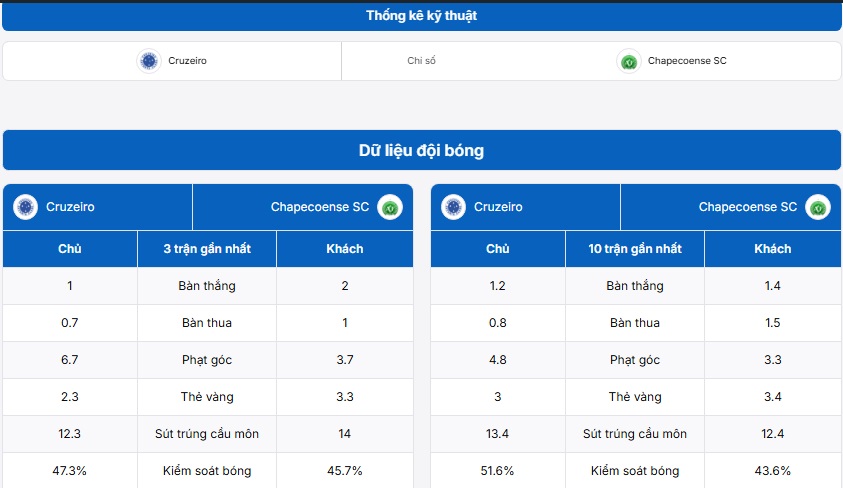Click Bàn thua label in 3-match table
Viewport: 843px width, 488px height.
(x=207, y=323)
